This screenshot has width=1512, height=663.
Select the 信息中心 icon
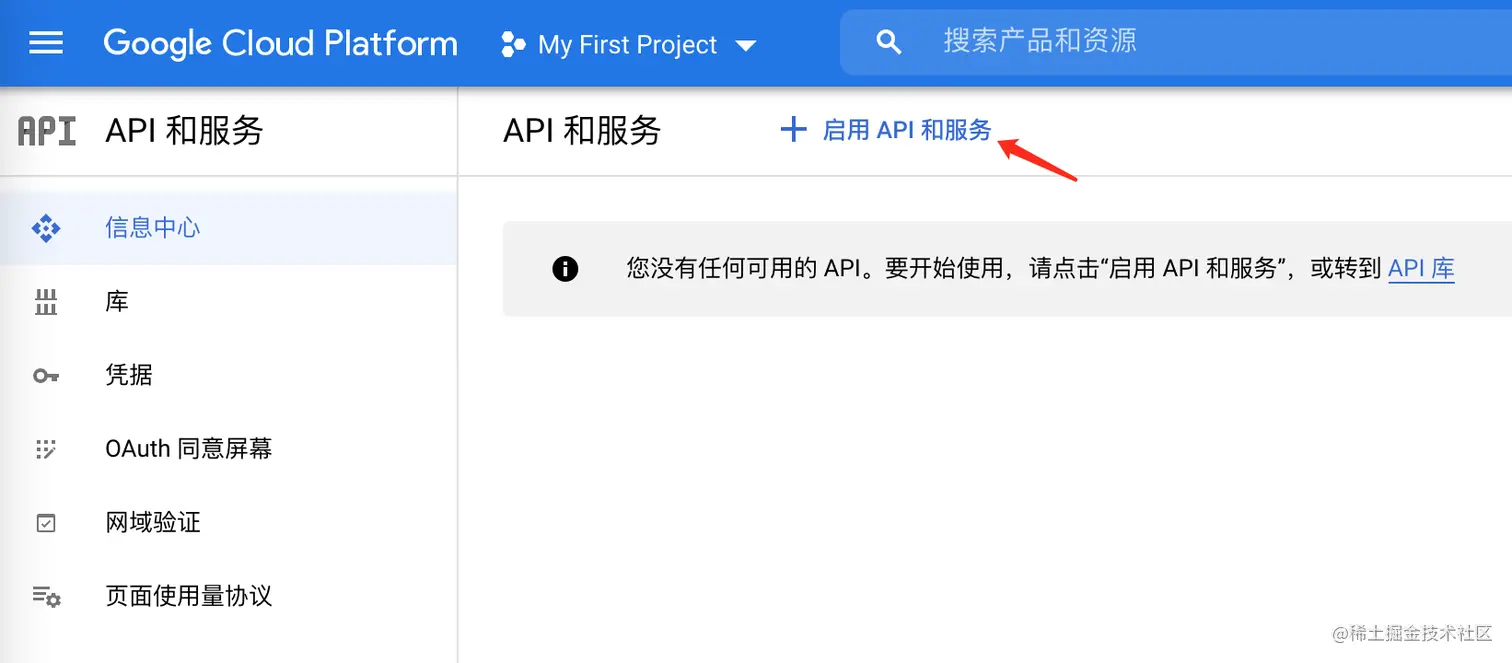(x=46, y=228)
